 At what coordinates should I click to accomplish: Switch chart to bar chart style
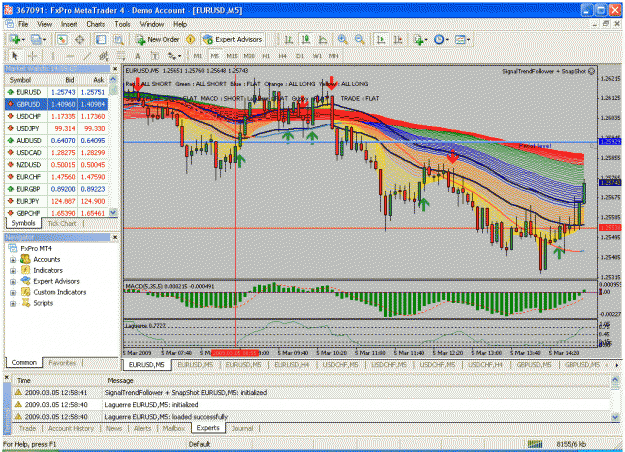click(289, 39)
